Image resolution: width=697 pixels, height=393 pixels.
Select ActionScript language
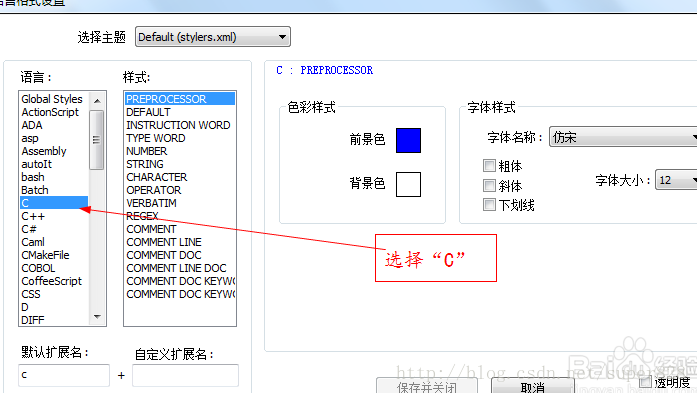click(x=50, y=112)
